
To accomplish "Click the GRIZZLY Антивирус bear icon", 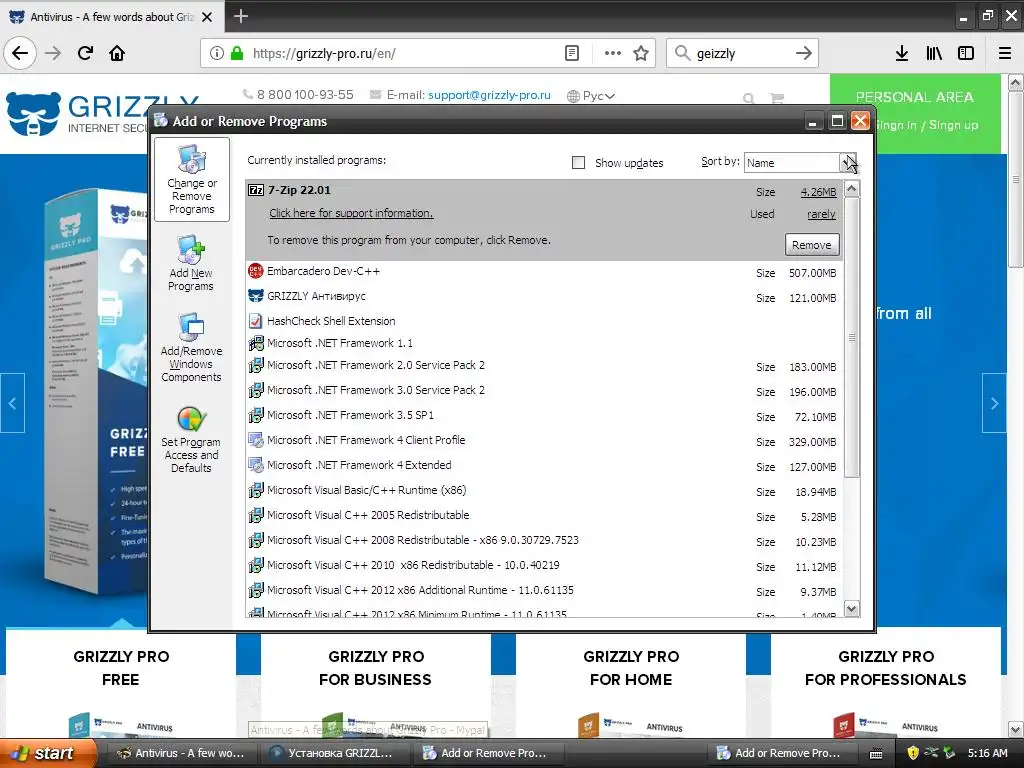I will pos(256,296).
